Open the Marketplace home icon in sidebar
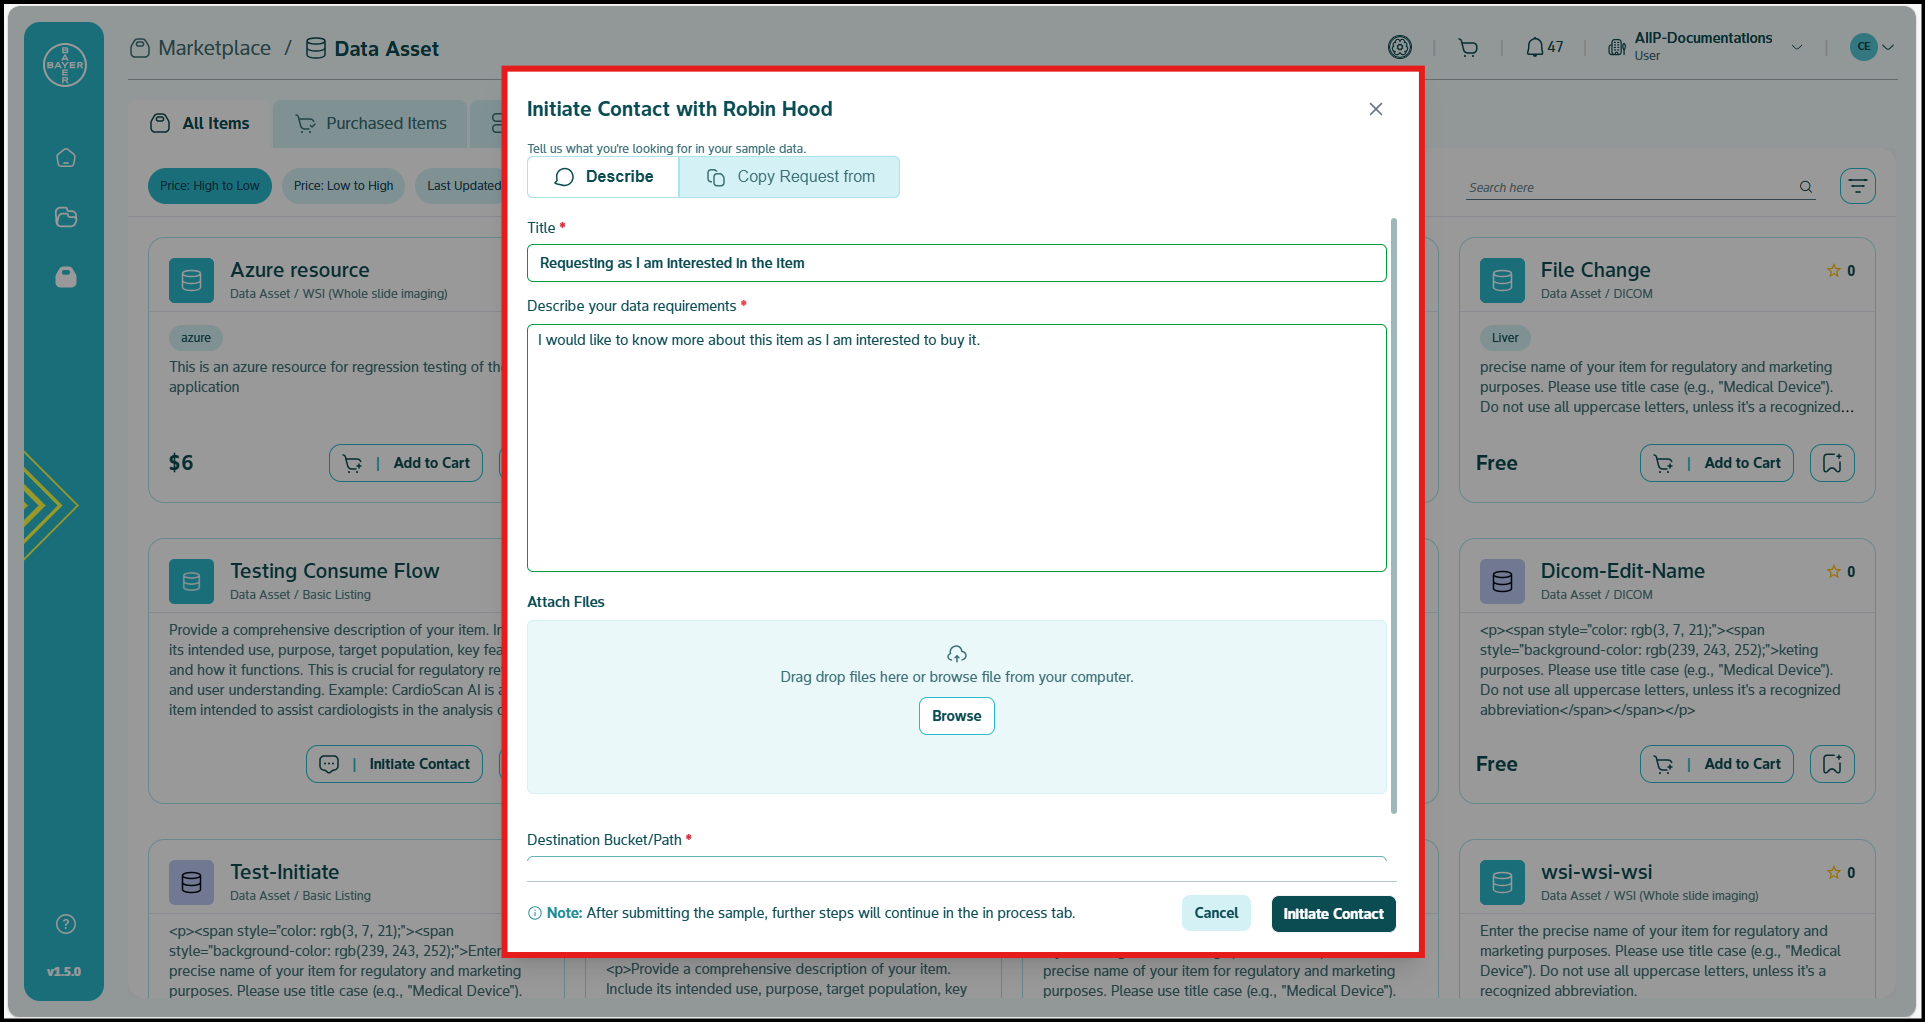 [64, 157]
